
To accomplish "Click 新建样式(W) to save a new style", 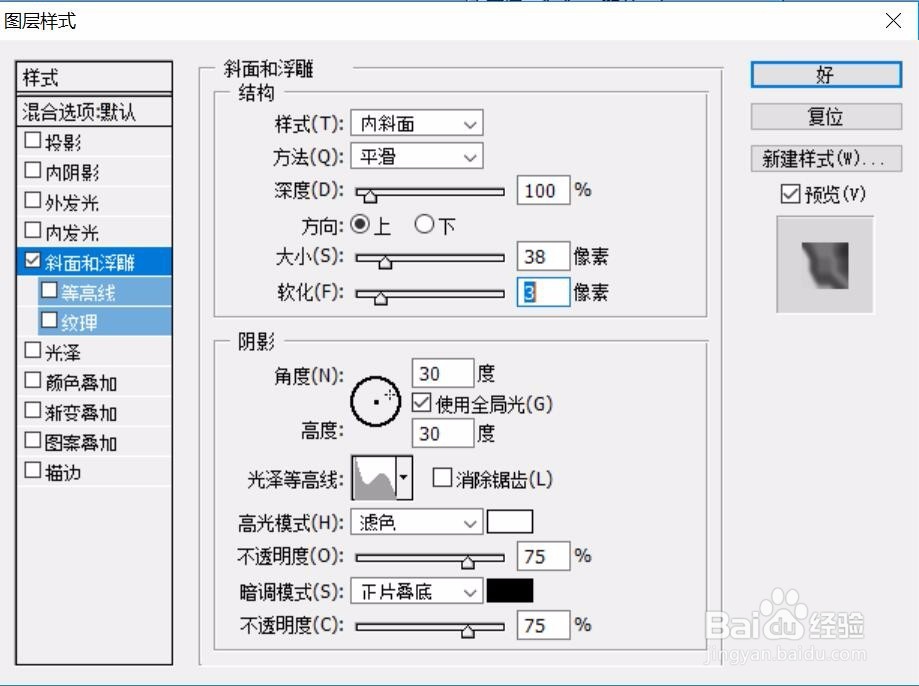I will [x=824, y=158].
